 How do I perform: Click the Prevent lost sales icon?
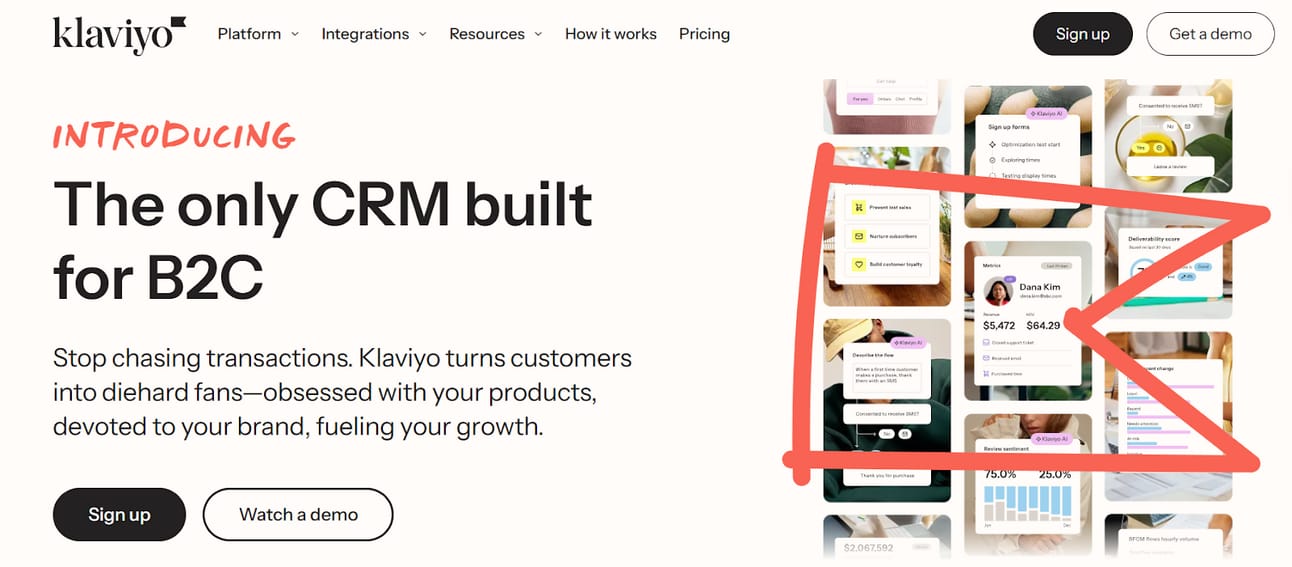(858, 208)
